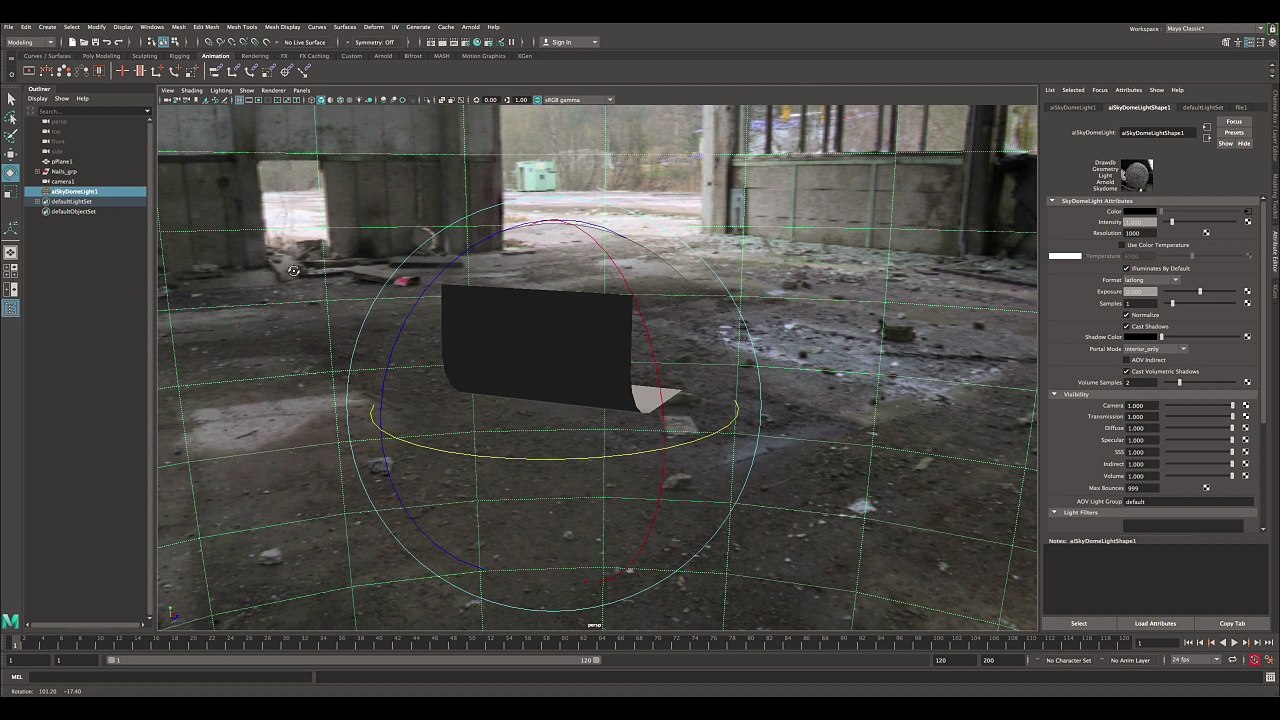
Task: Activate the Move tool in toolbox
Action: (x=11, y=154)
